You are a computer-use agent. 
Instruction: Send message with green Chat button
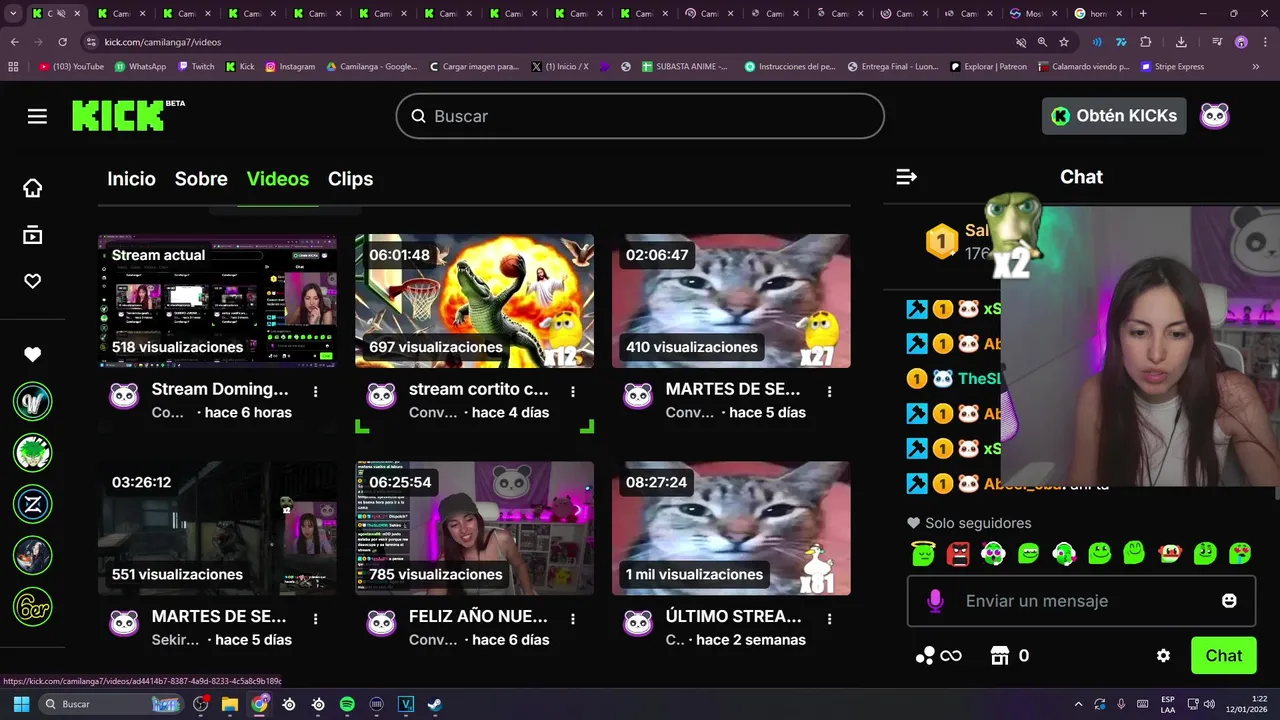pos(1223,656)
